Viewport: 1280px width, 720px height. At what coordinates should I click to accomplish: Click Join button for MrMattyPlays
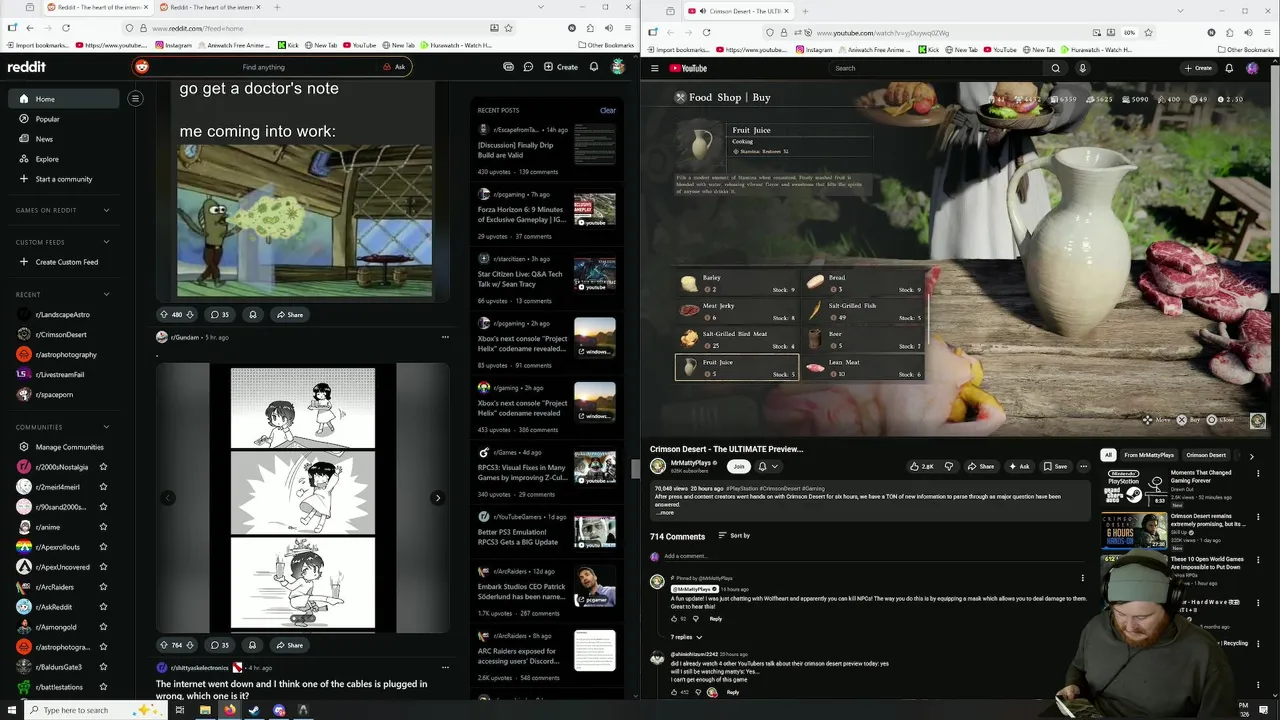coord(739,466)
